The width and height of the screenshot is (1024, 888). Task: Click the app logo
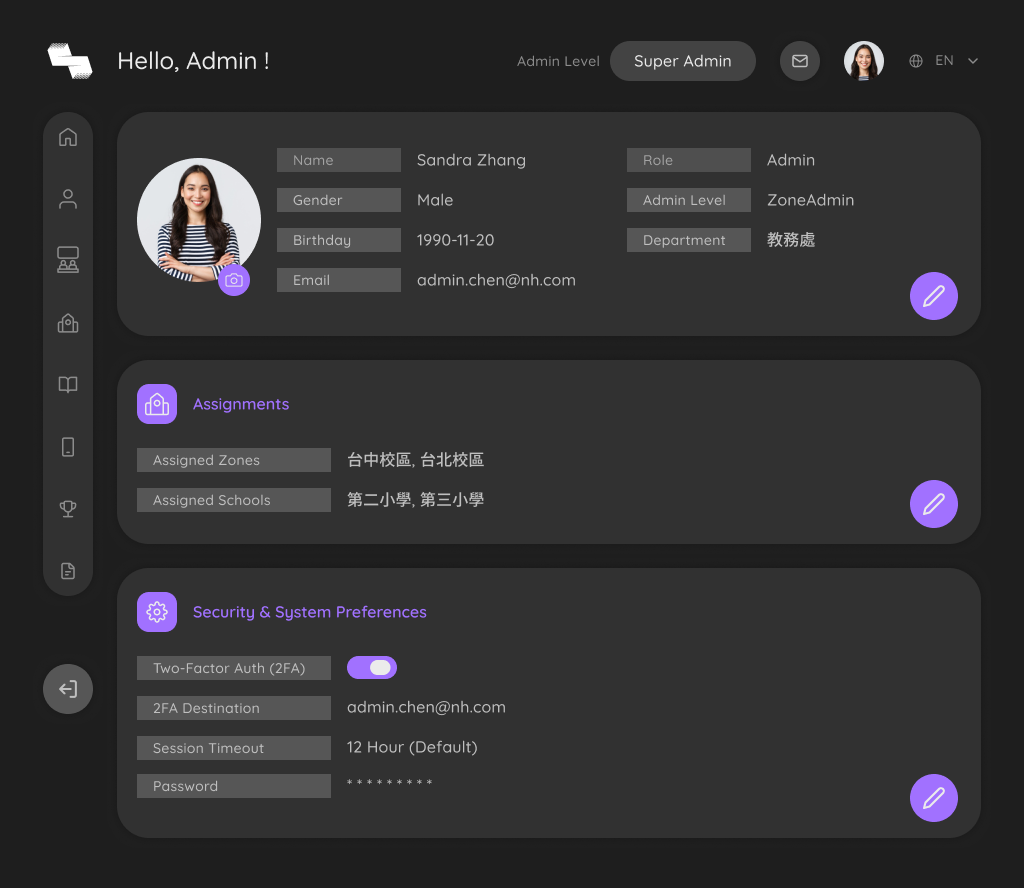pyautogui.click(x=70, y=61)
